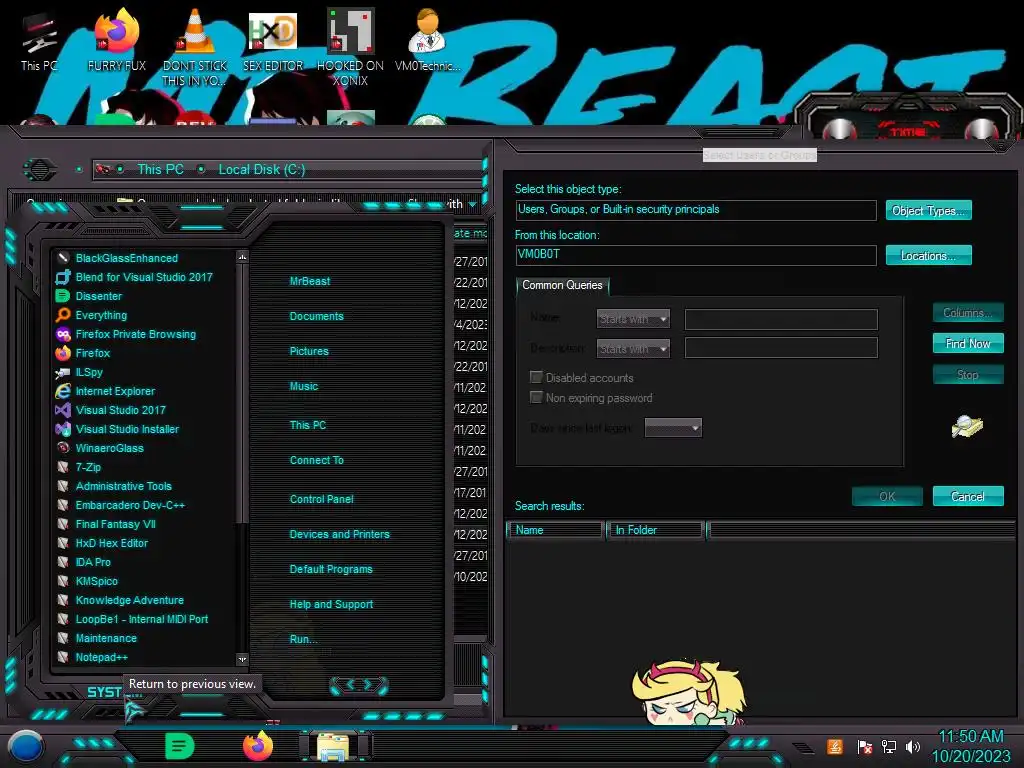Open Devices and Printers from start menu
Image resolution: width=1024 pixels, height=768 pixels.
pyautogui.click(x=339, y=534)
